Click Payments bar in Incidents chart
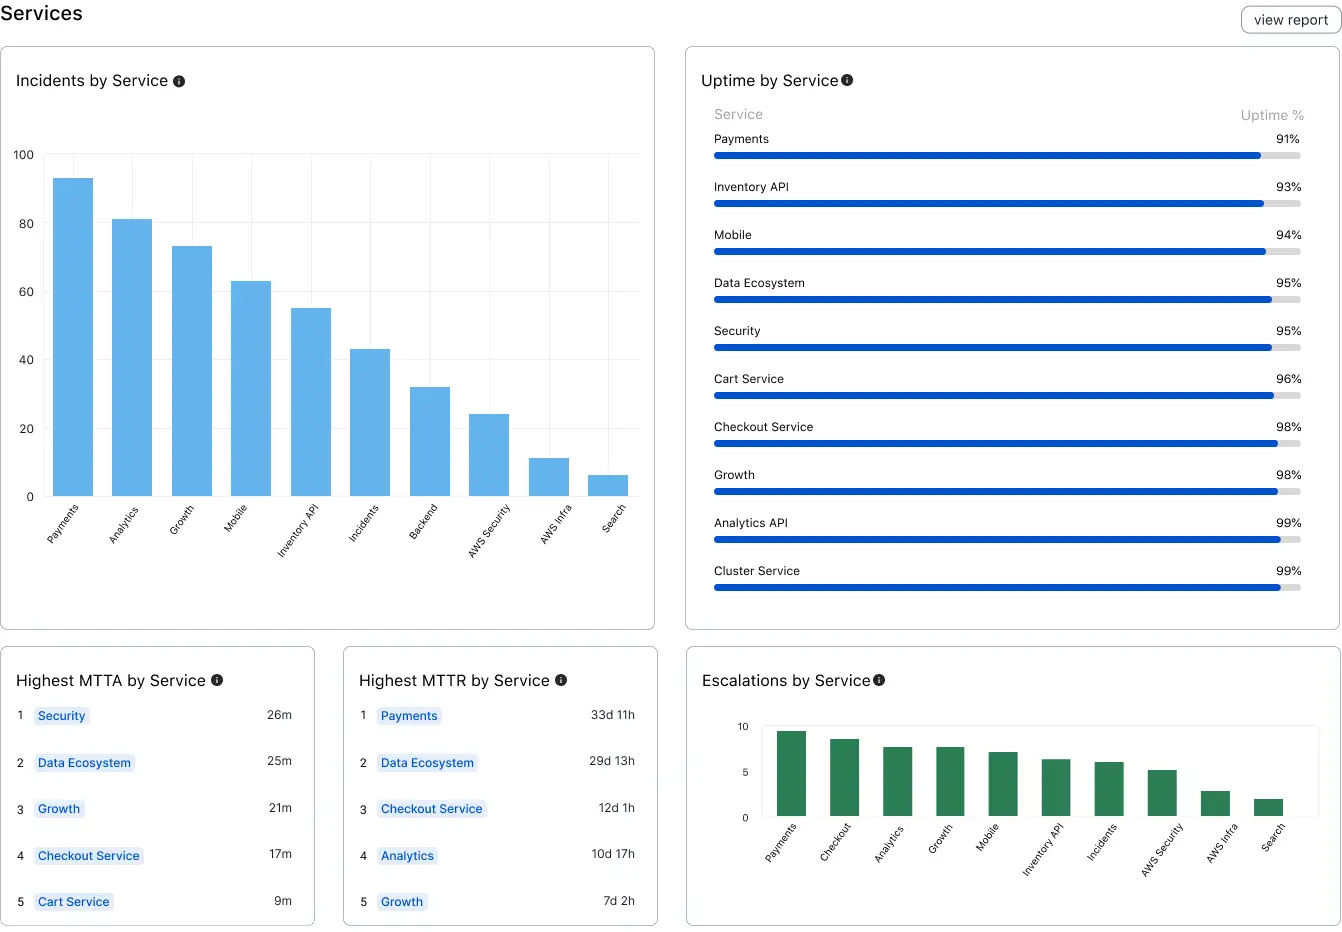 point(73,337)
